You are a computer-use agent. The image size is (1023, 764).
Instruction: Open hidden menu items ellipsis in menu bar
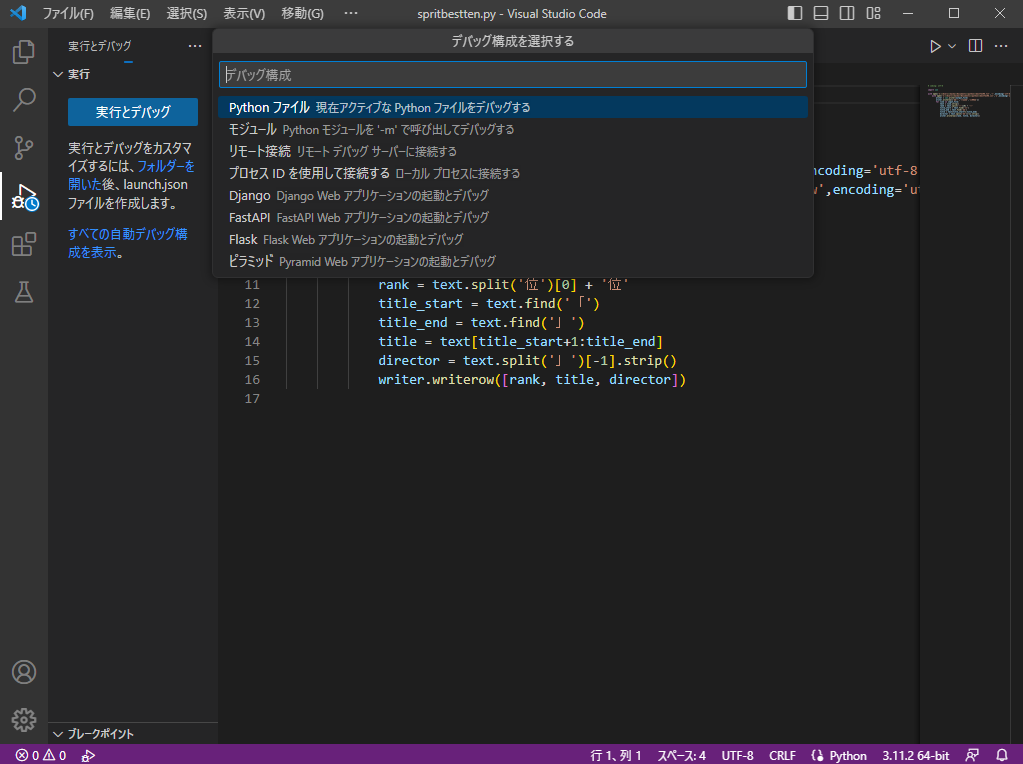click(x=351, y=13)
